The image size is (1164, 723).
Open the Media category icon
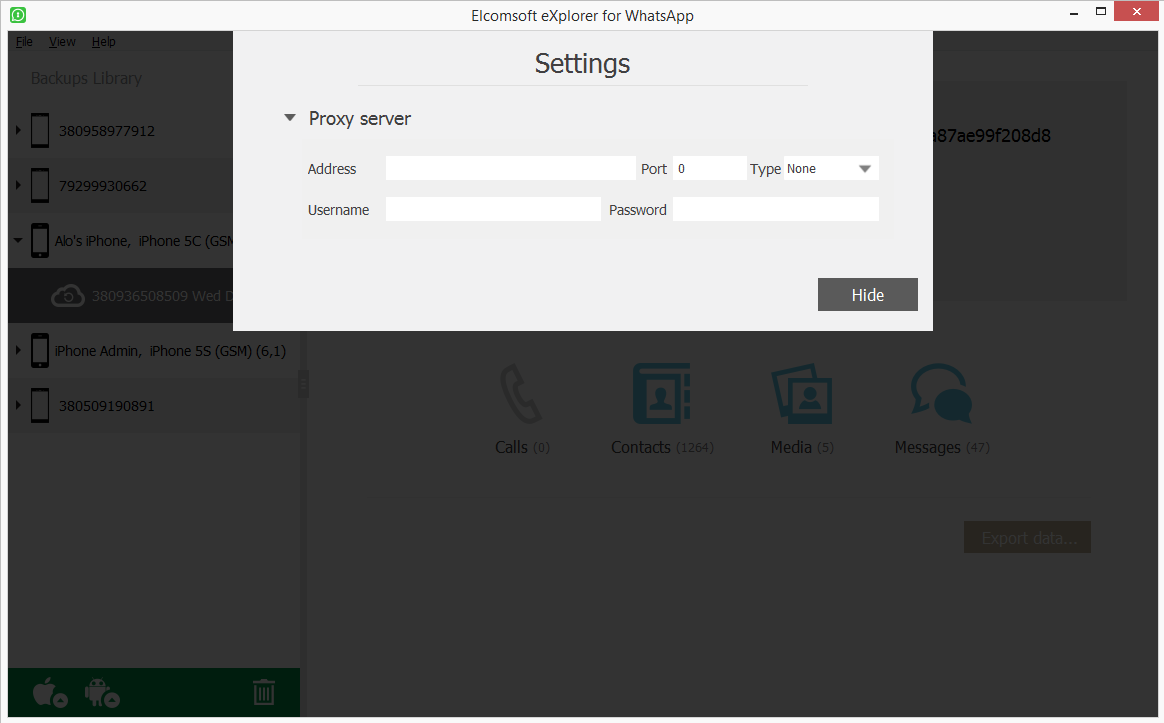(802, 393)
